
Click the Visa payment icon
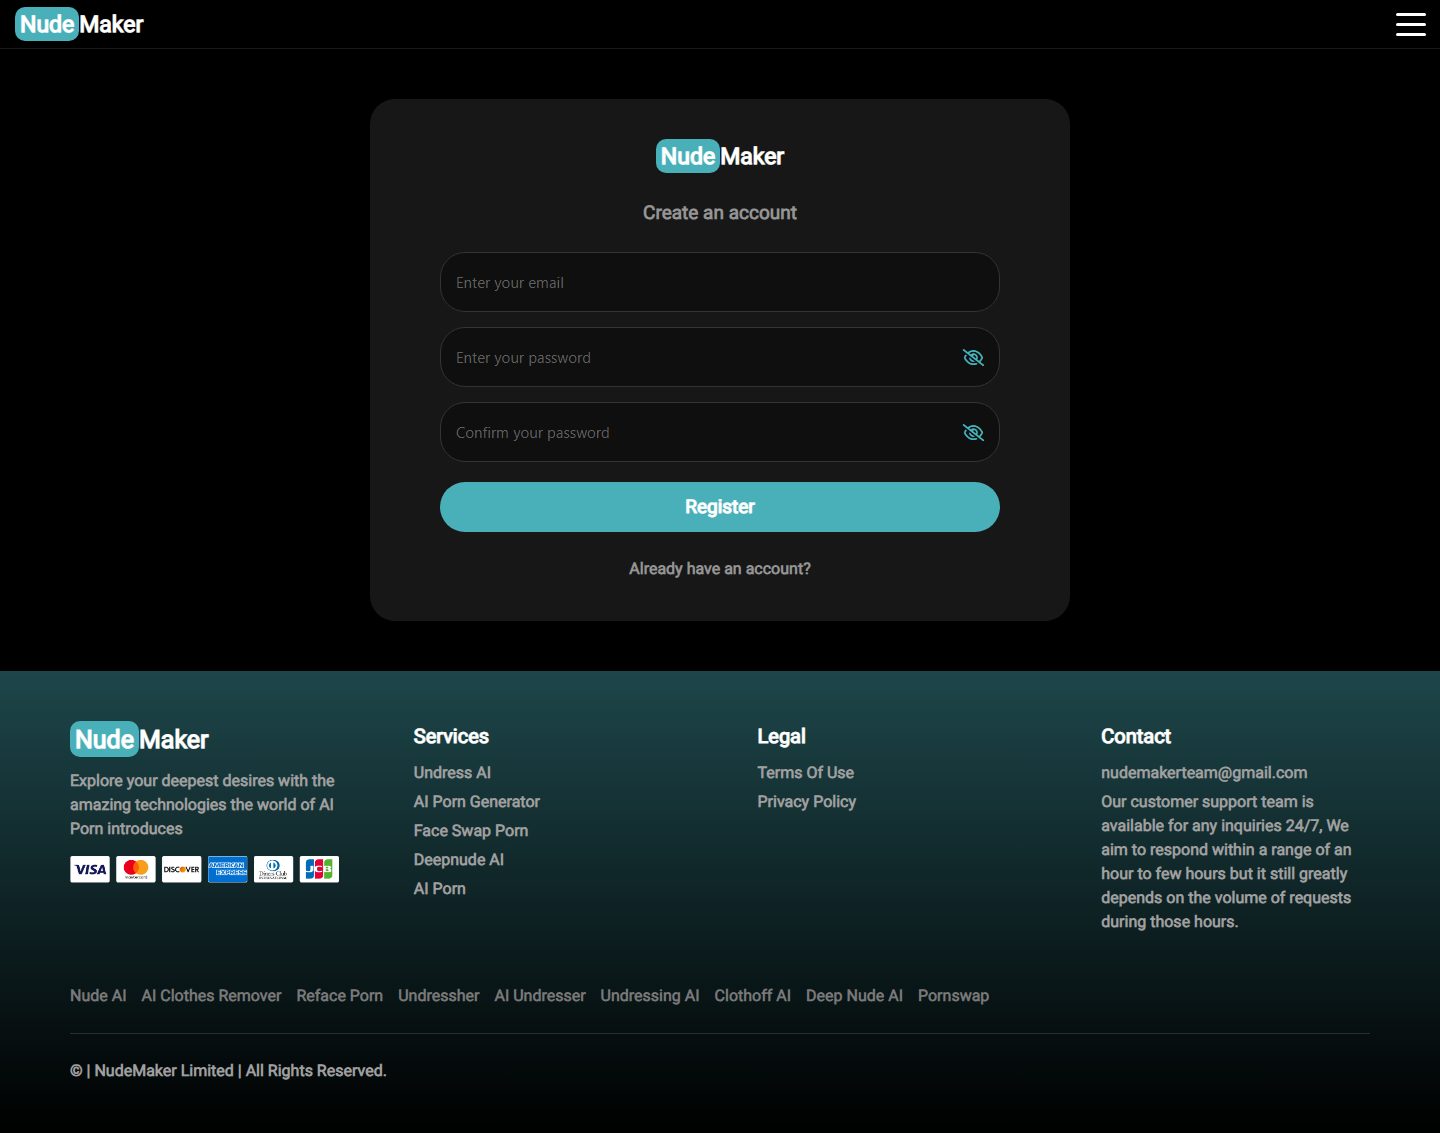pos(90,869)
